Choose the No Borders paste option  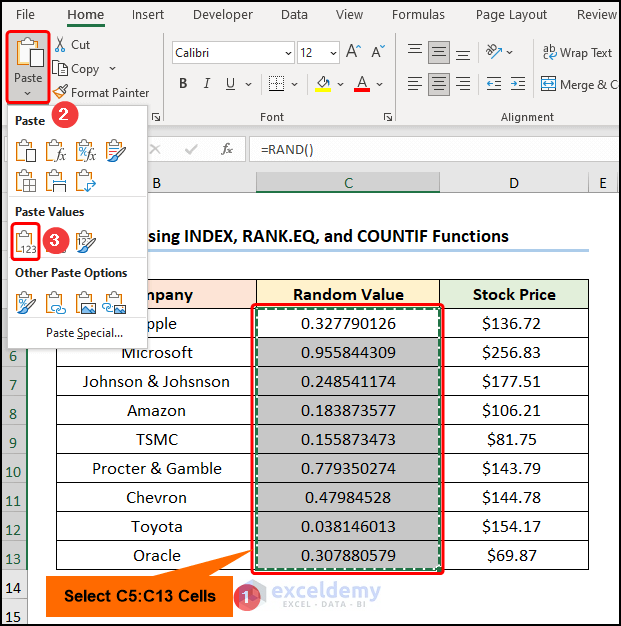click(x=26, y=181)
